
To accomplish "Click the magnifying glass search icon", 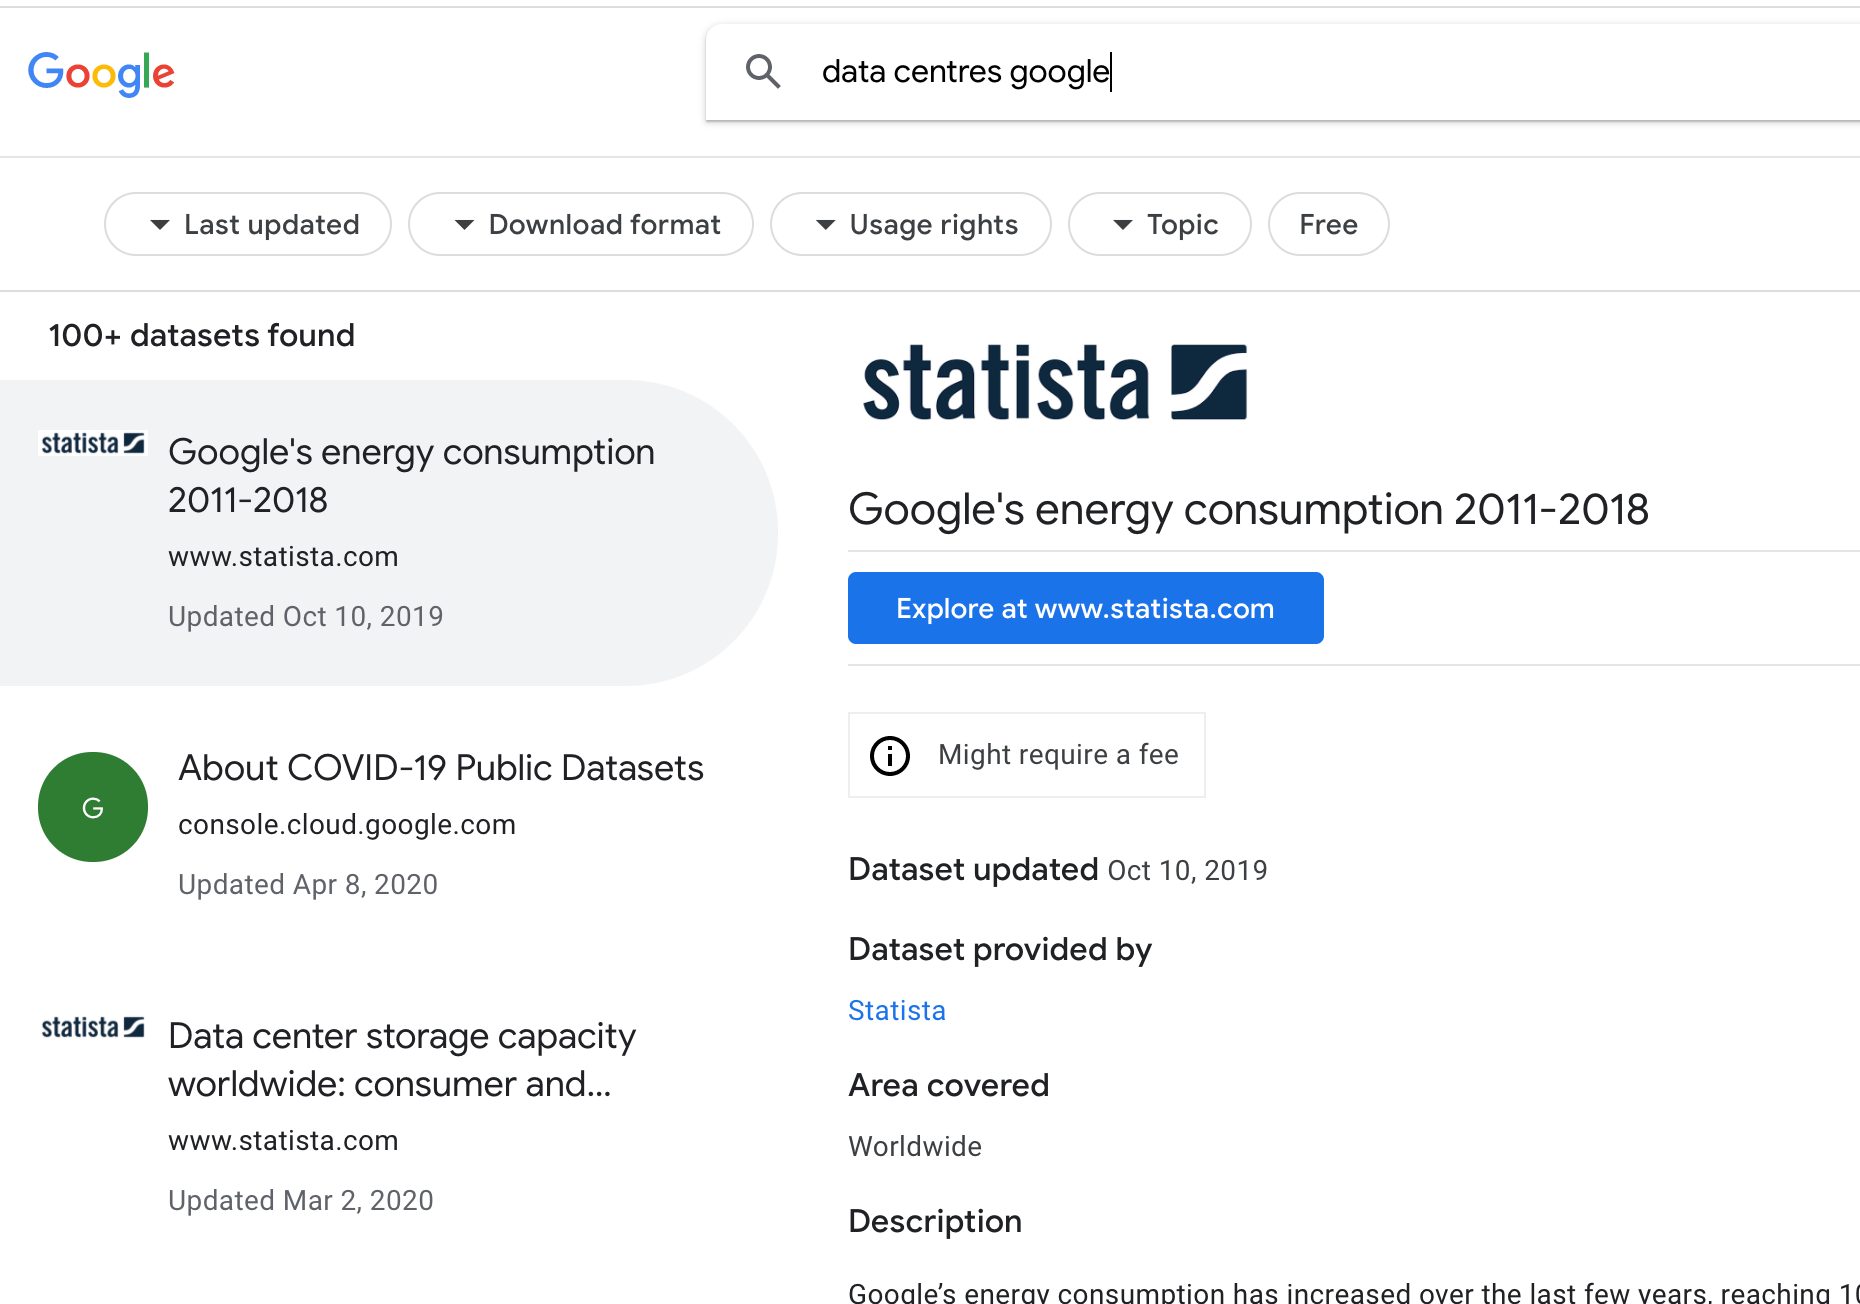I will (x=763, y=71).
